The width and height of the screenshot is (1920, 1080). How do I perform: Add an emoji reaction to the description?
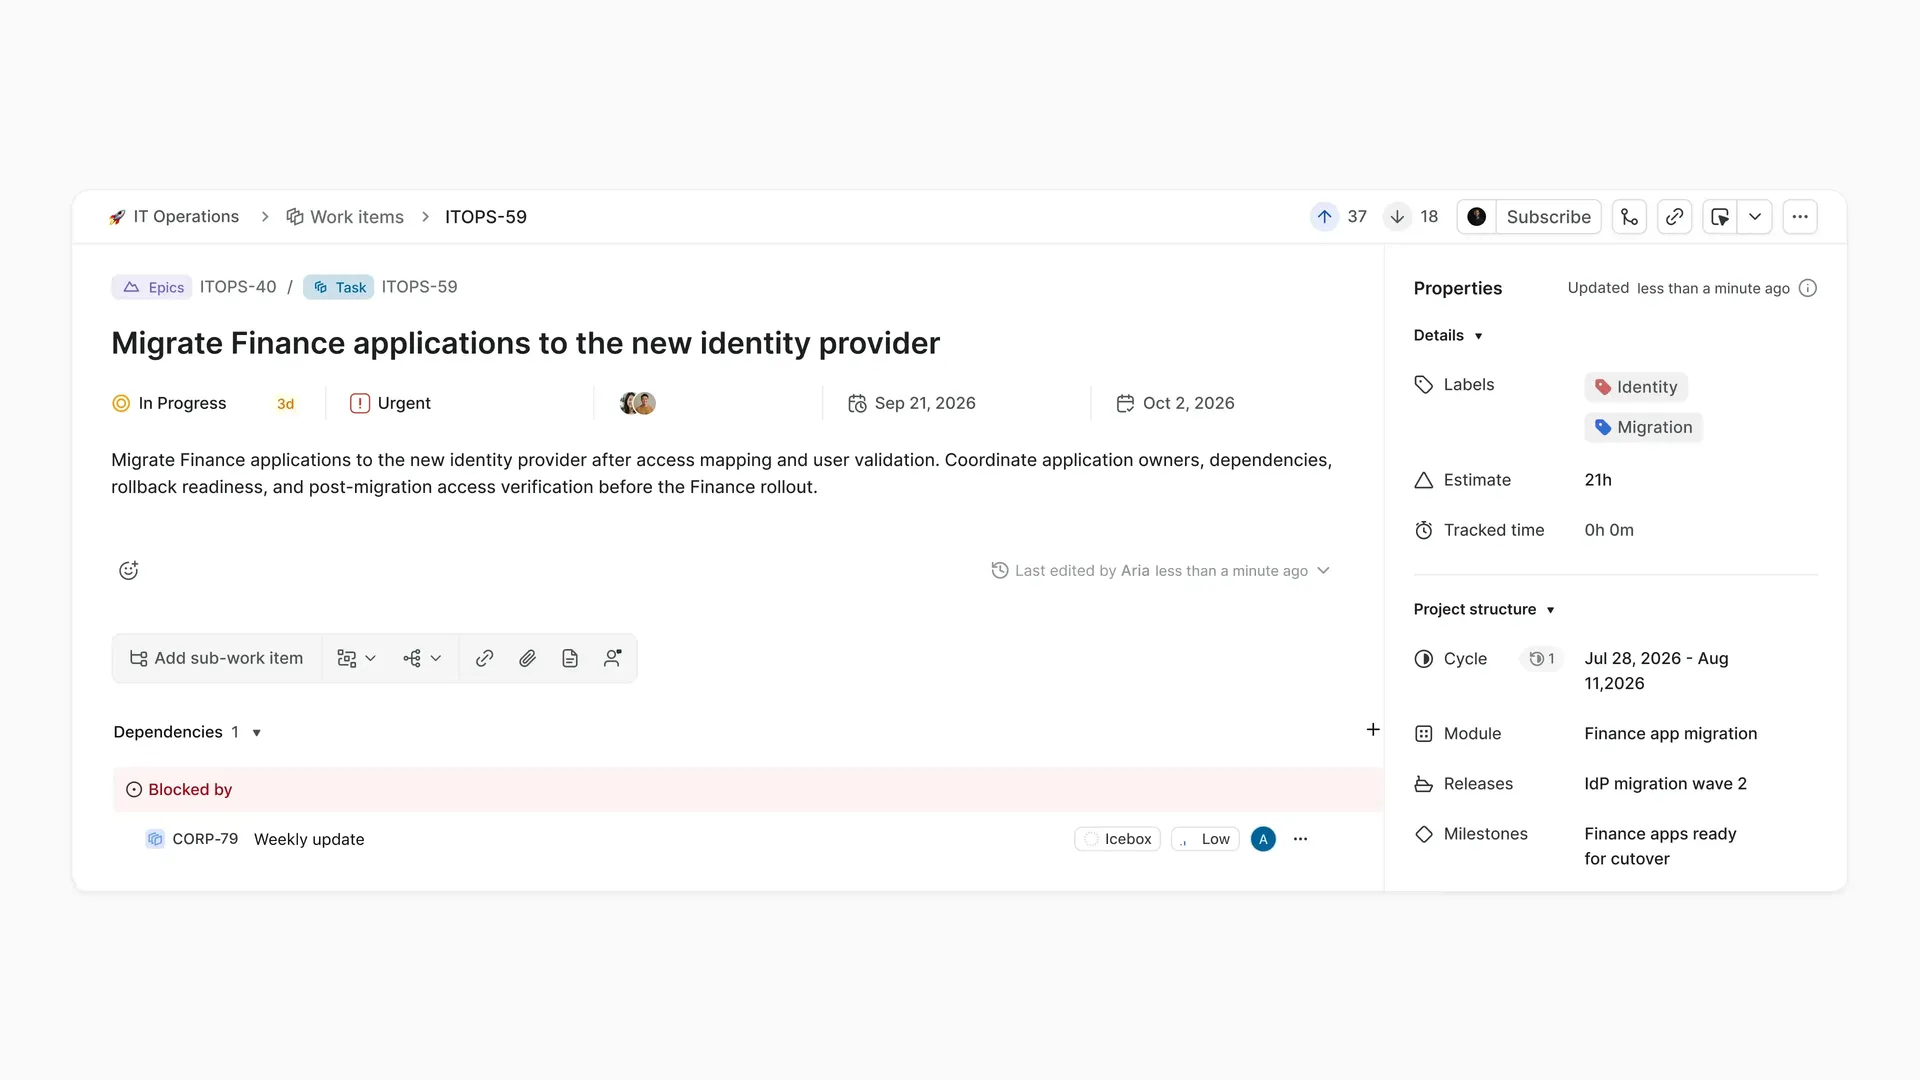(129, 570)
